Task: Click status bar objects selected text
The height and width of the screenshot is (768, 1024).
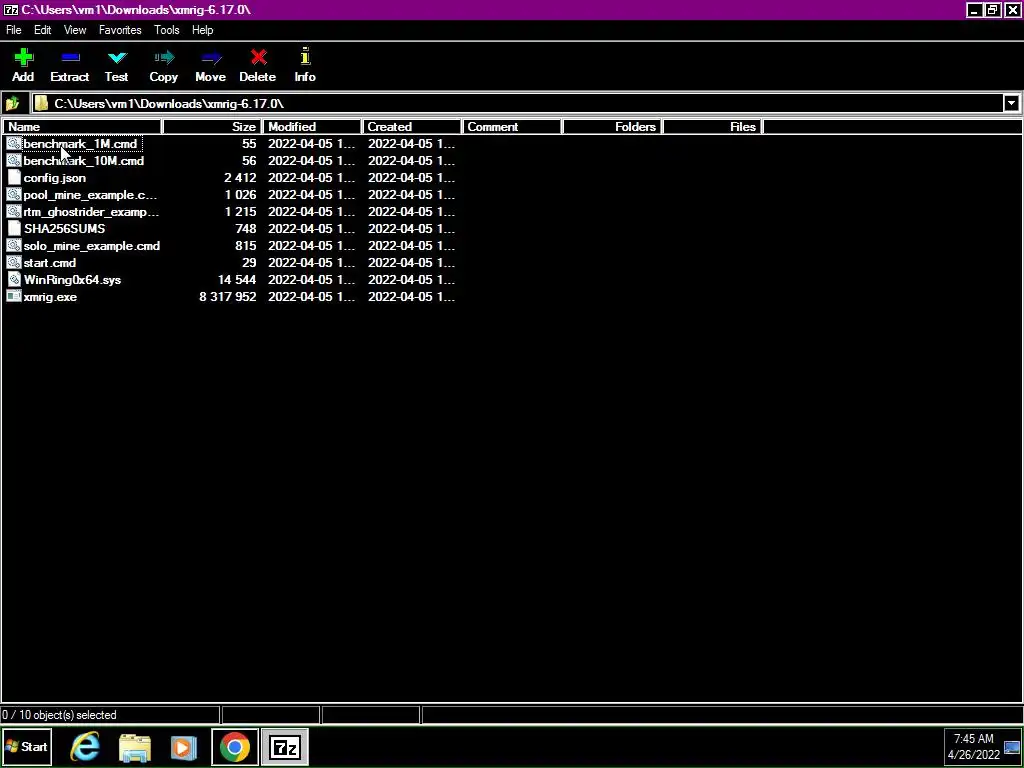Action: pos(59,715)
